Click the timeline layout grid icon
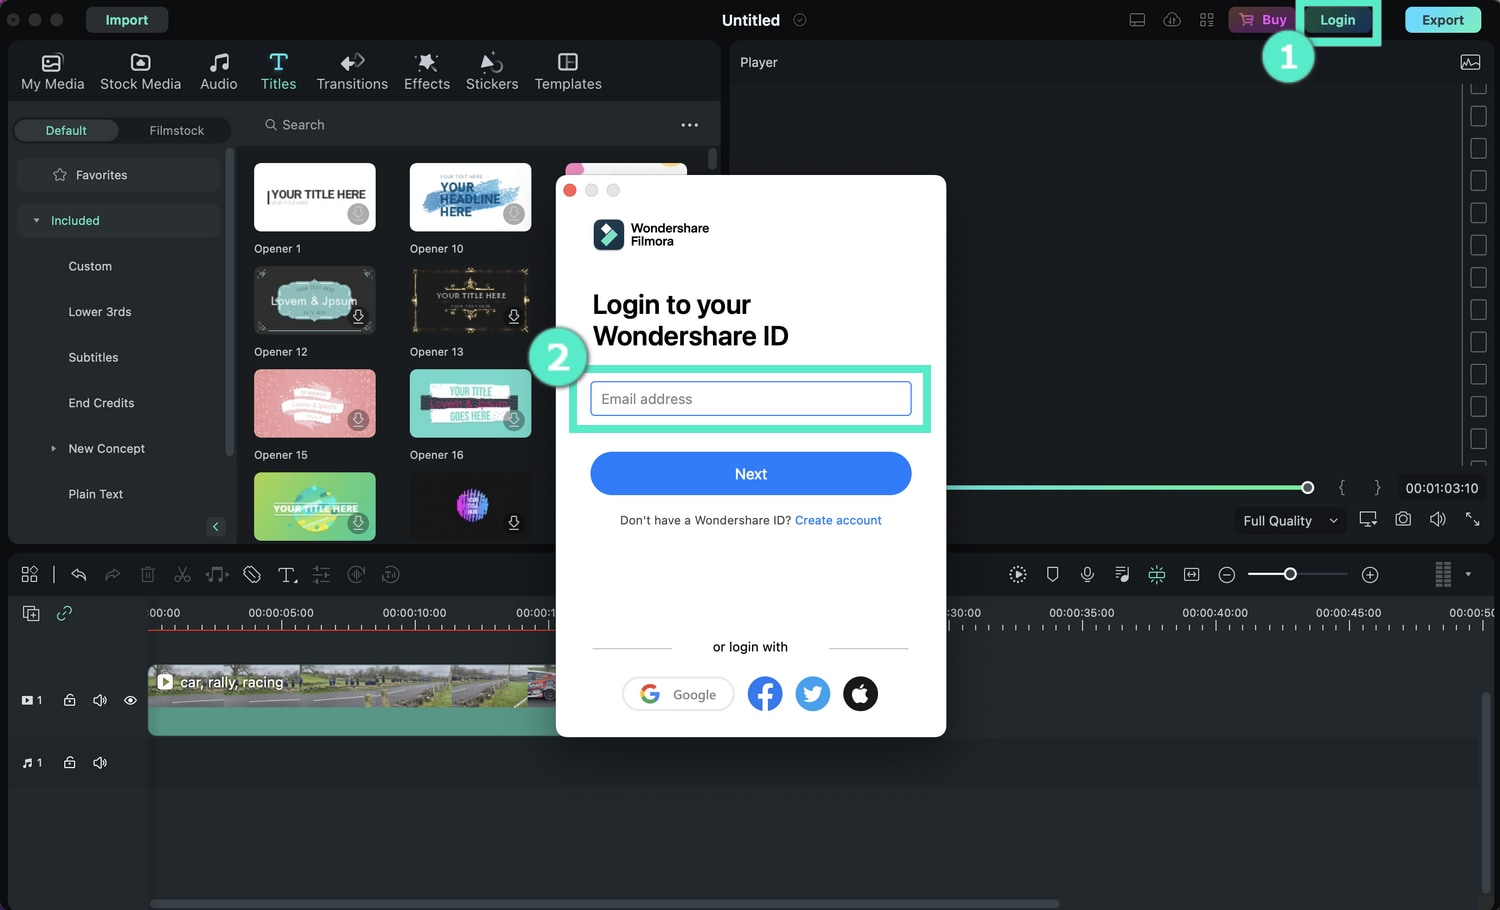The width and height of the screenshot is (1500, 910). pyautogui.click(x=30, y=575)
